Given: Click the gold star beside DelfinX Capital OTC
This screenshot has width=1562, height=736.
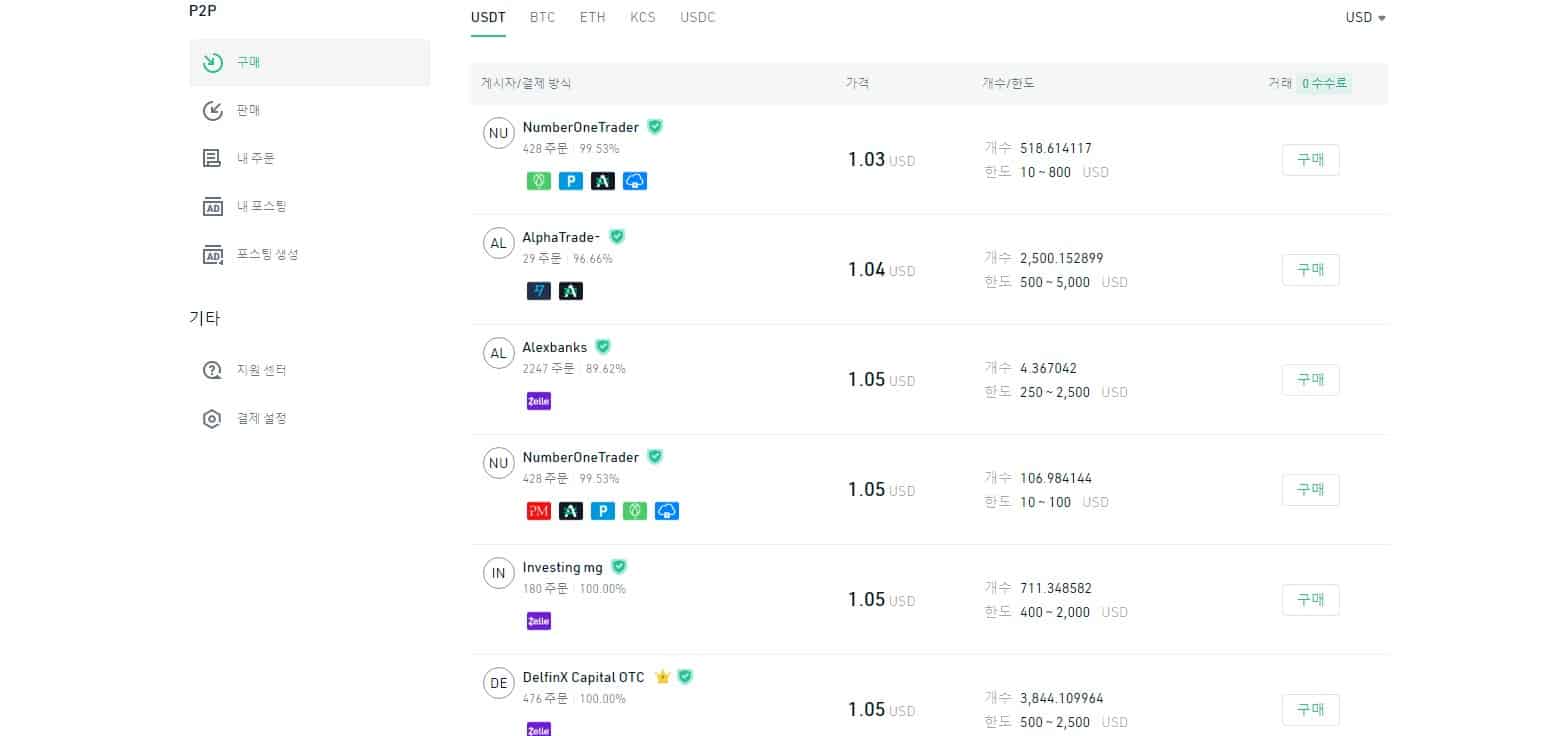Looking at the screenshot, I should [x=662, y=677].
